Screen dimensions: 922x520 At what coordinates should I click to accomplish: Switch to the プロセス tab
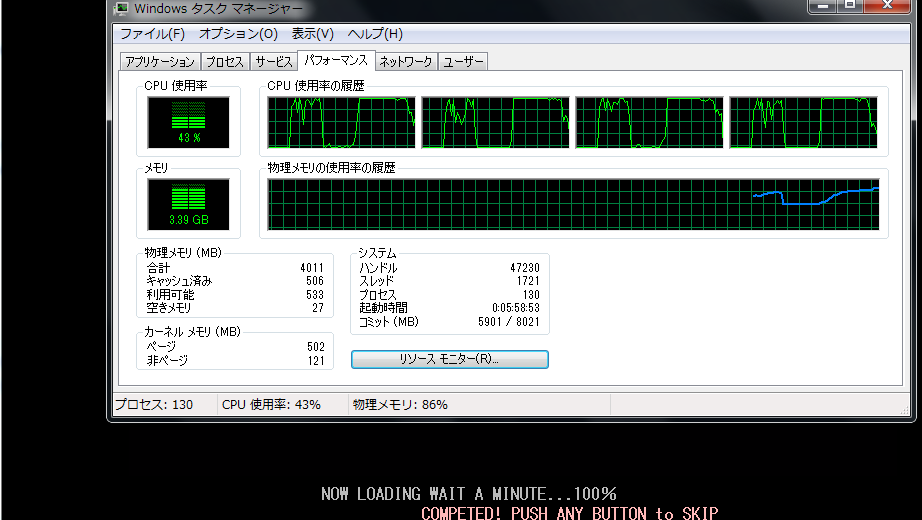click(225, 62)
